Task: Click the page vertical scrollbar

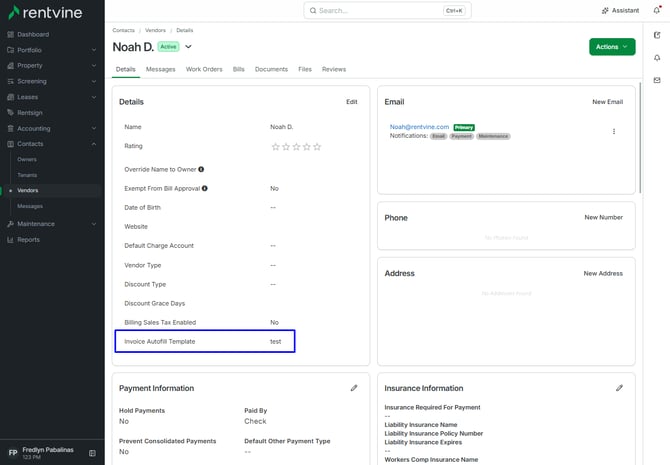Action: point(640,138)
